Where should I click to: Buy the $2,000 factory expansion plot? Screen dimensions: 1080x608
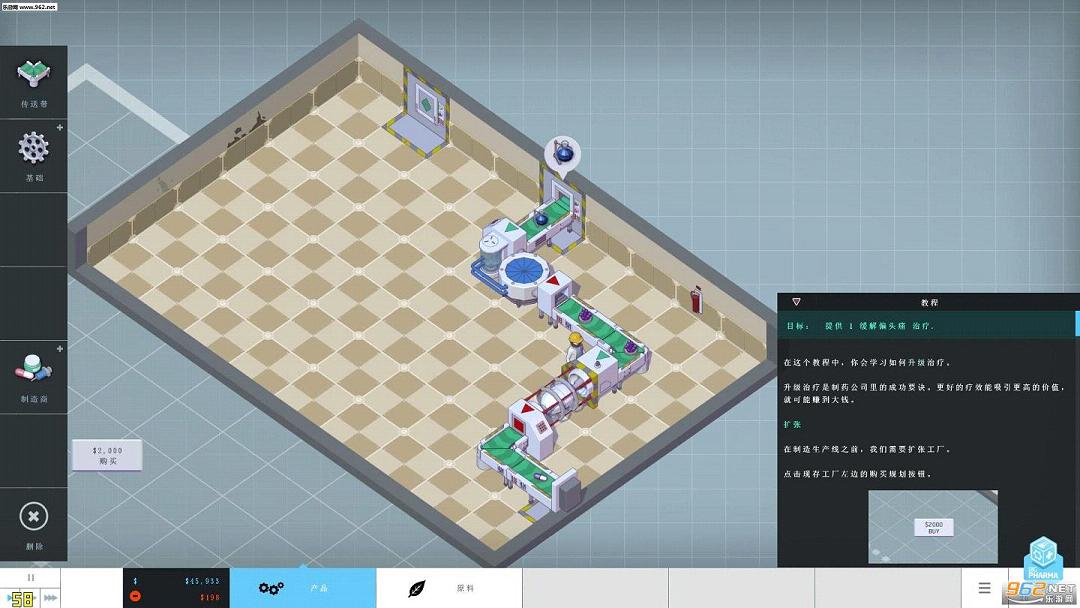(107, 455)
